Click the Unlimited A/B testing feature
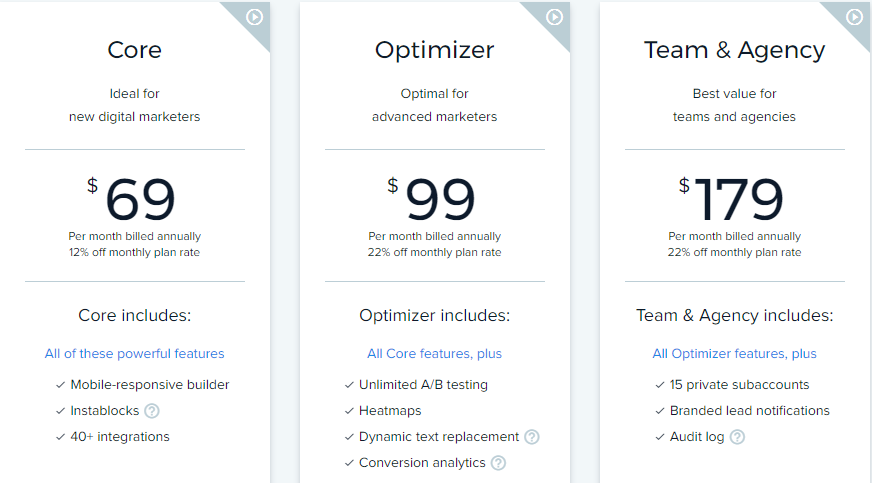Image resolution: width=872 pixels, height=483 pixels. pyautogui.click(x=423, y=385)
